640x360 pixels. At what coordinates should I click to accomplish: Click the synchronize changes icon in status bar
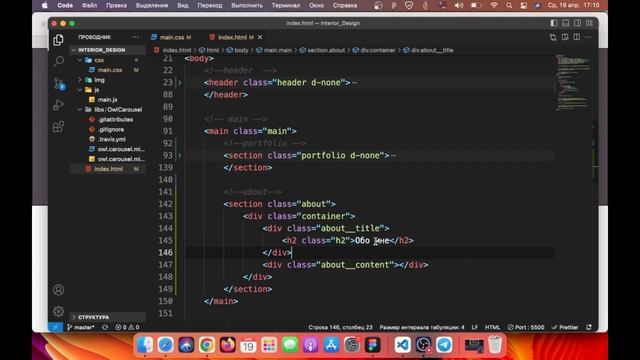point(105,327)
